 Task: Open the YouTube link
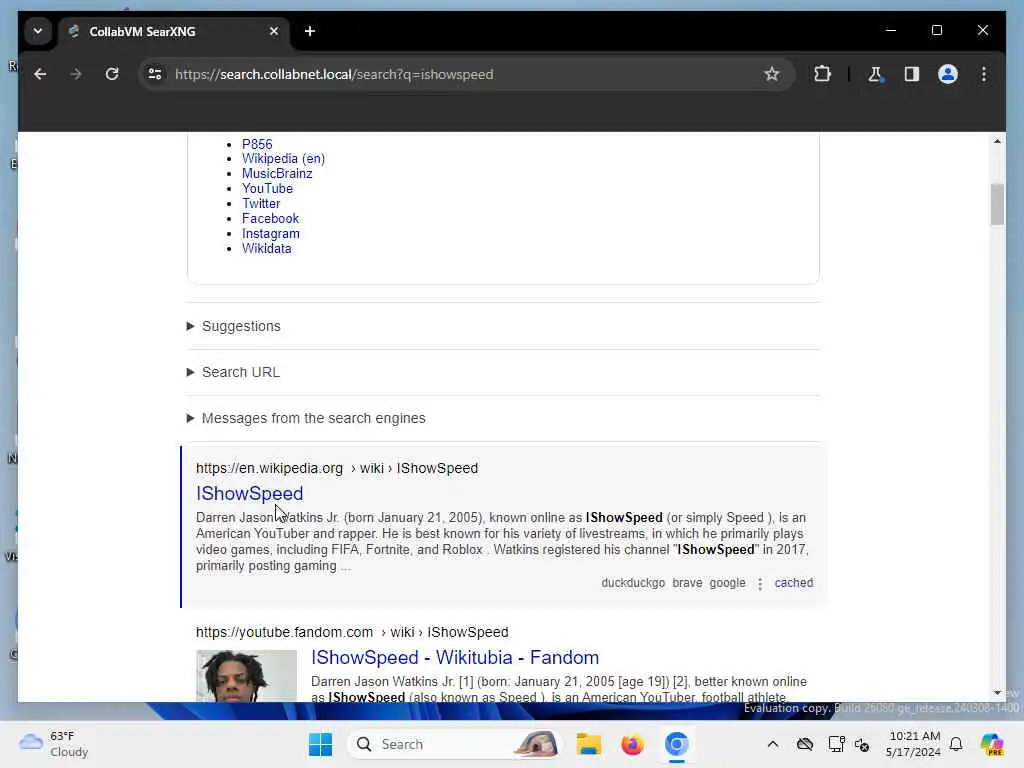tap(267, 189)
